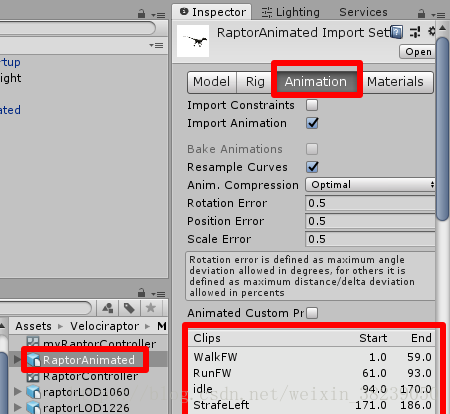Uncheck the Import Animation checkbox
Viewport: 450px width, 414px height.
(312, 123)
